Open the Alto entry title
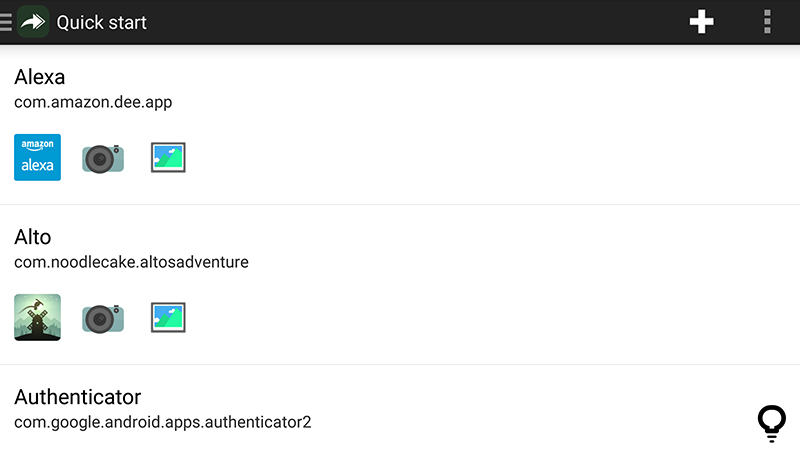 (x=33, y=237)
